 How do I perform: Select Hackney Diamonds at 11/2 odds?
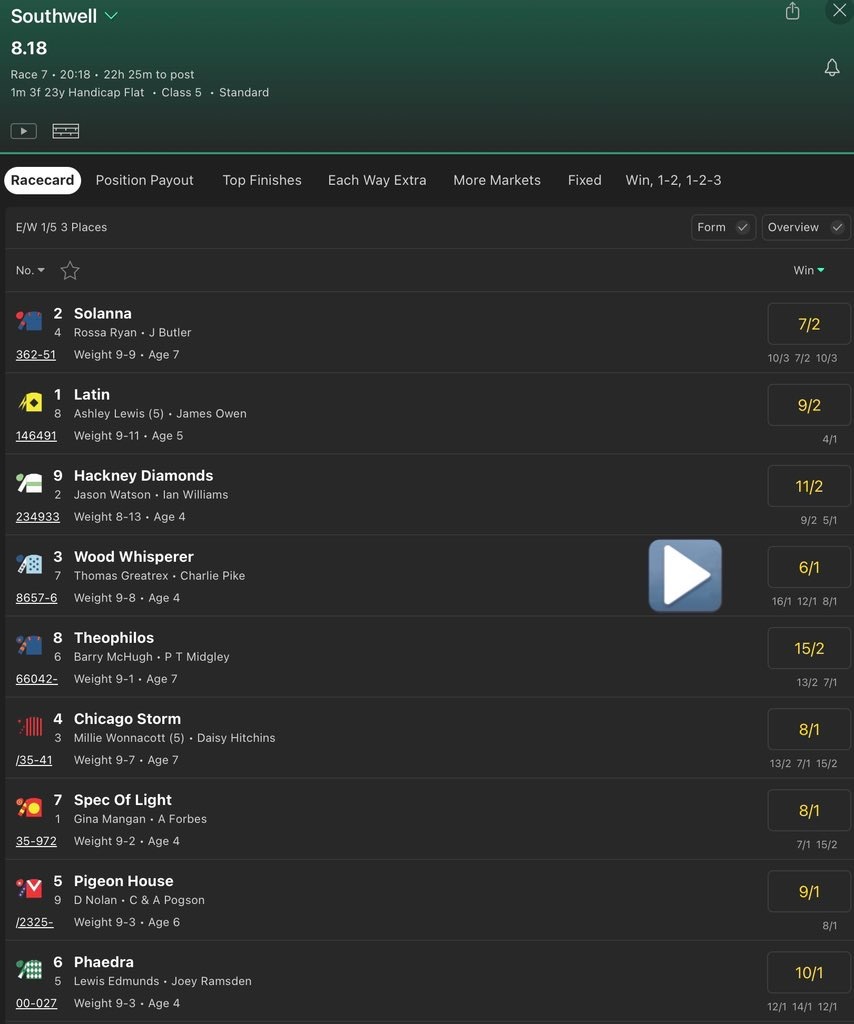pos(809,486)
